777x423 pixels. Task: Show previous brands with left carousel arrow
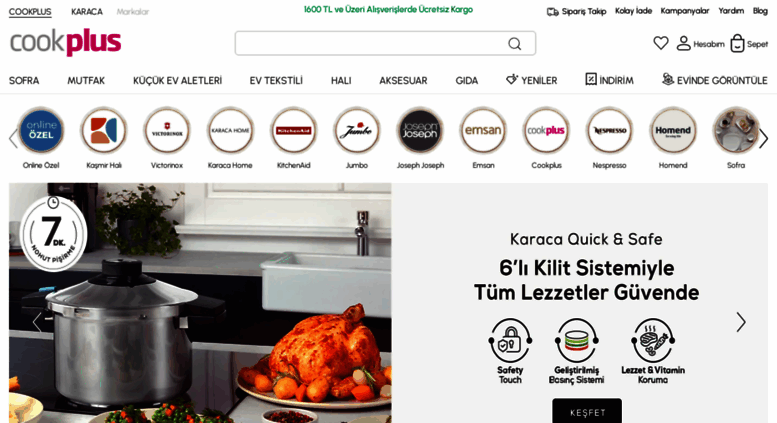pos(13,139)
